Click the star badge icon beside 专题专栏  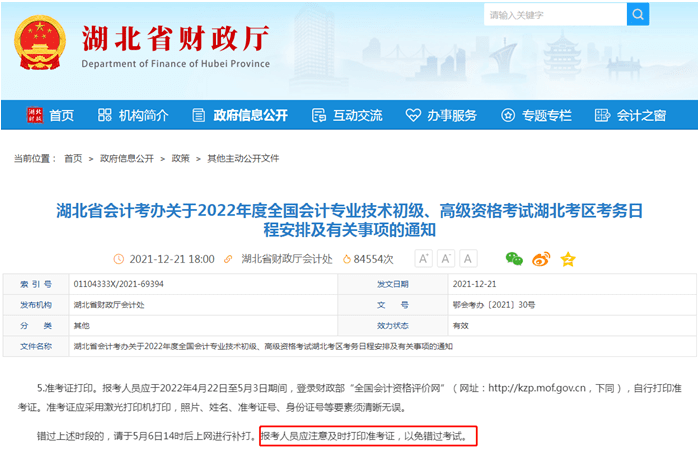point(508,115)
